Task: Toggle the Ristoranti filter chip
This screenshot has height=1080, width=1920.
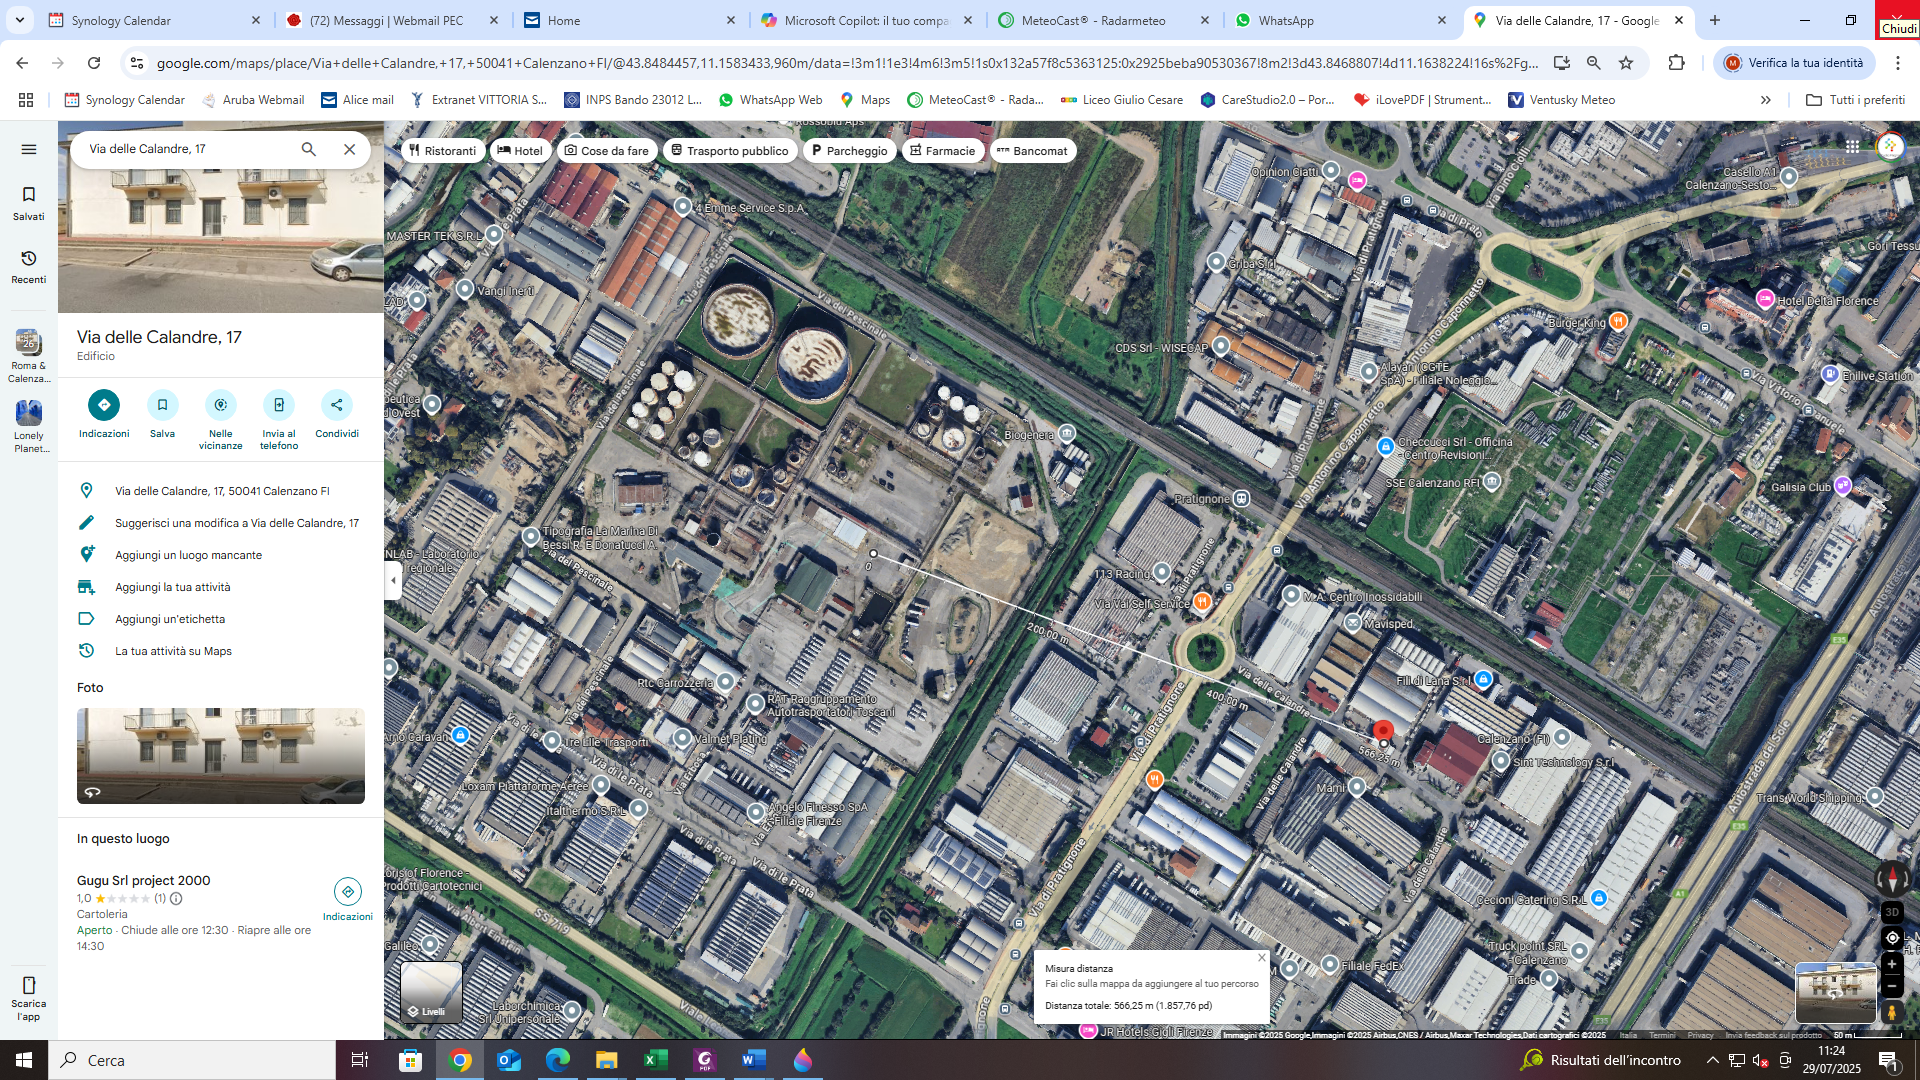Action: coord(443,150)
